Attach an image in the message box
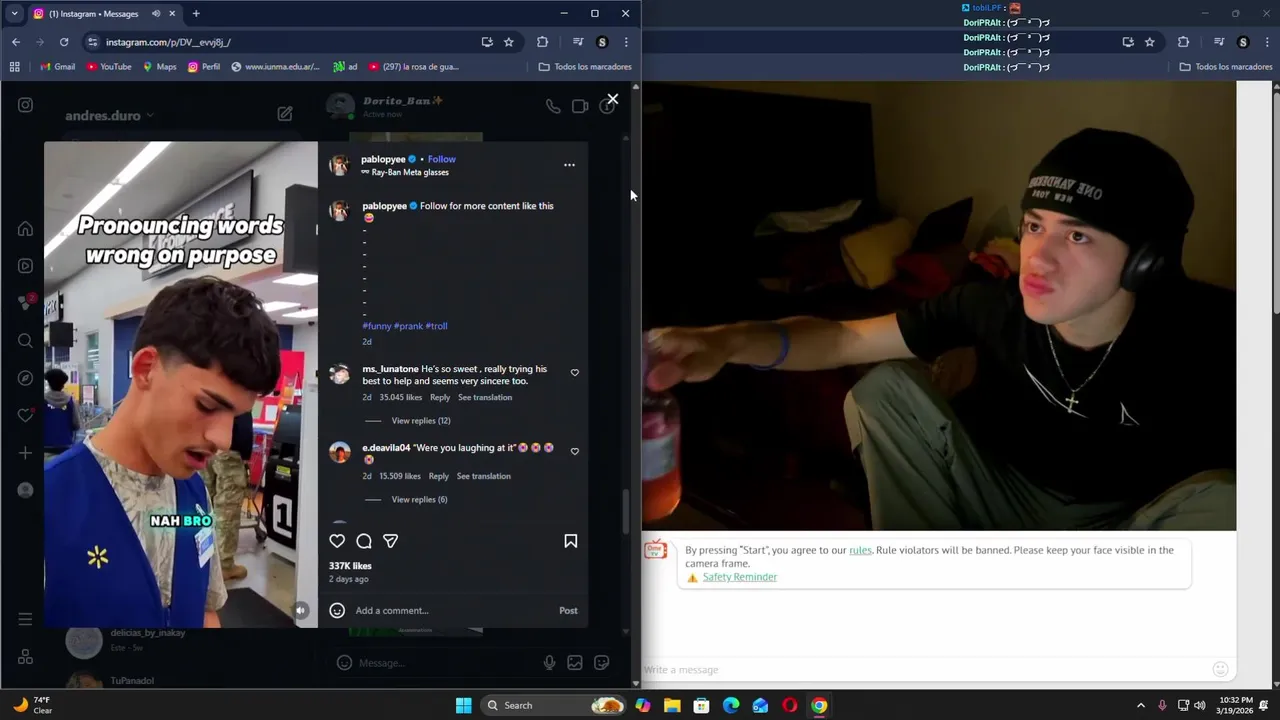Screen dimensions: 1280x720 tap(575, 662)
